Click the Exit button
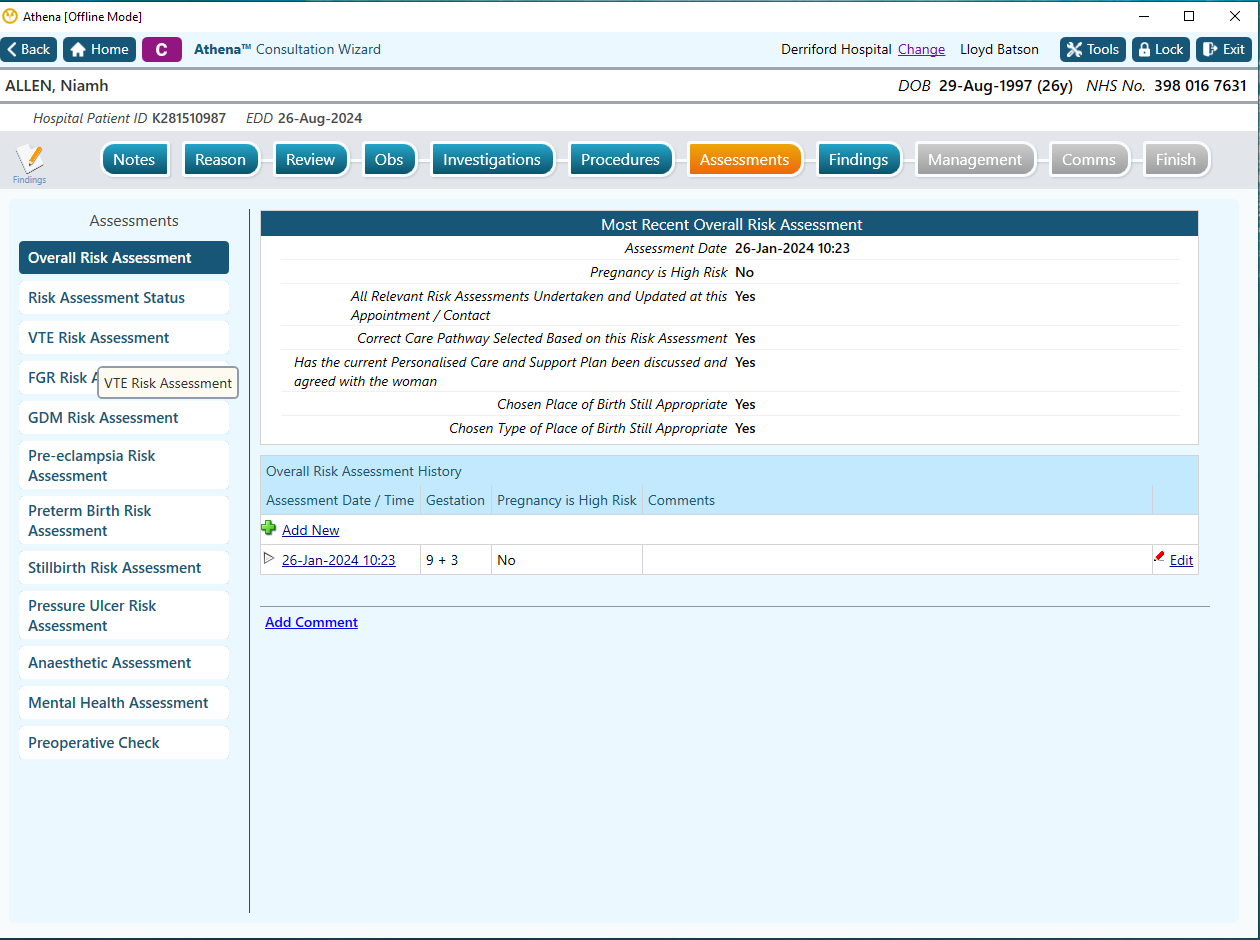The image size is (1260, 940). click(1224, 49)
